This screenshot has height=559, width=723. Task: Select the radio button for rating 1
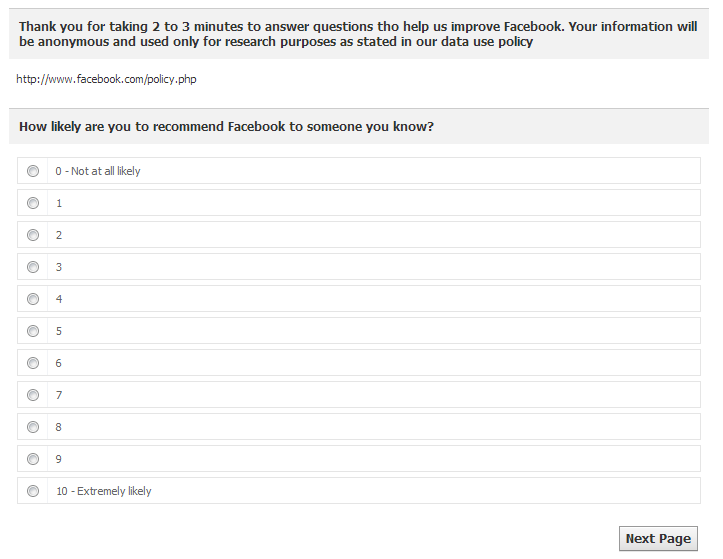[x=33, y=203]
